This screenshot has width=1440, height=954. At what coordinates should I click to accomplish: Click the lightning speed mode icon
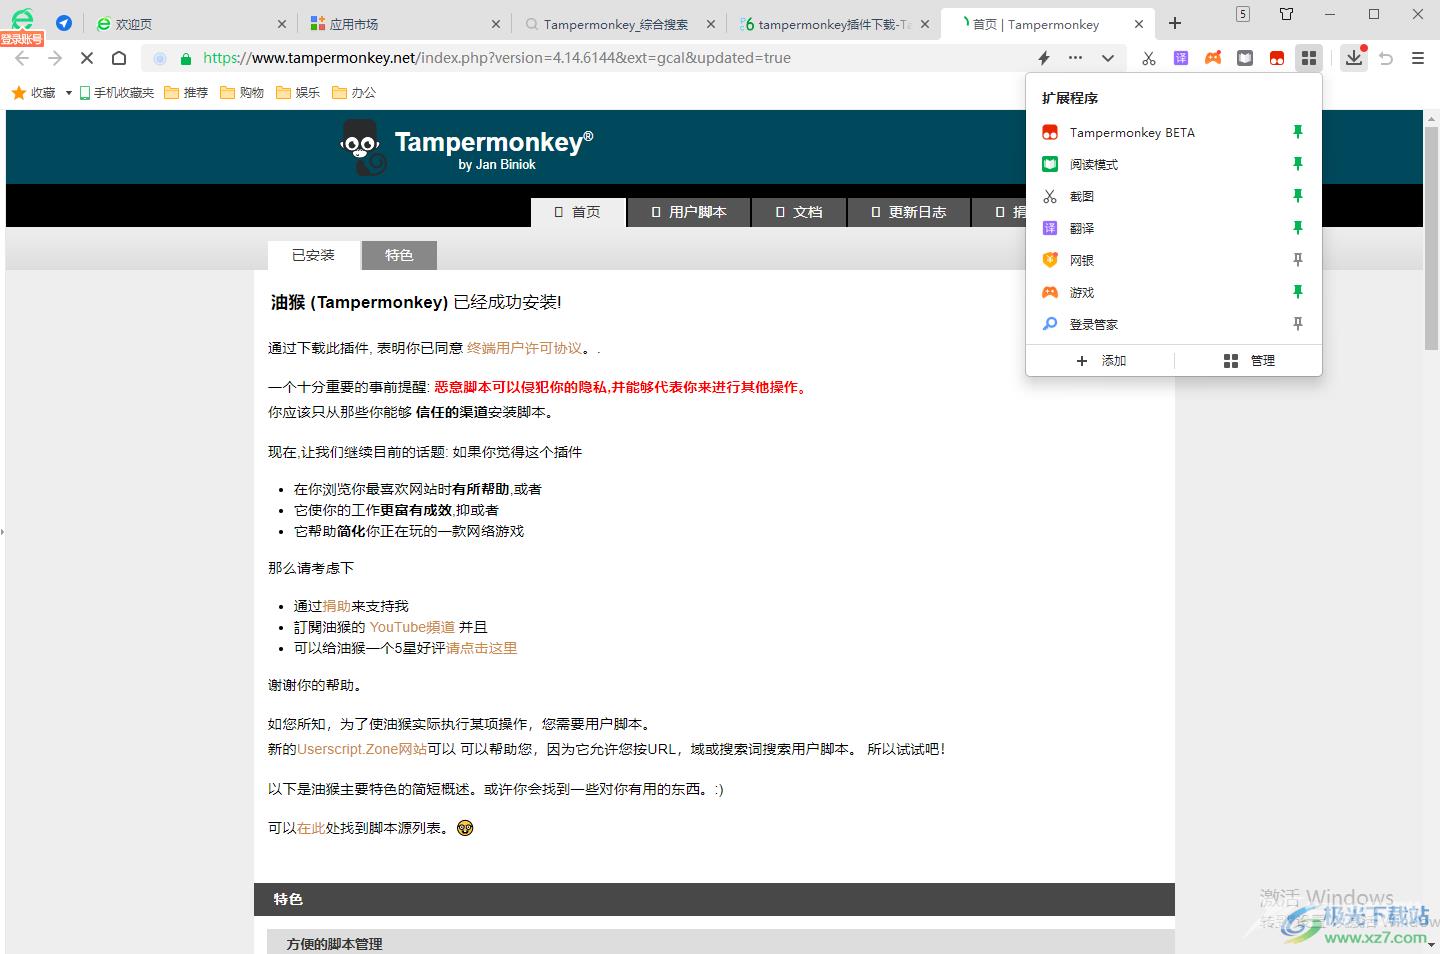[1044, 58]
